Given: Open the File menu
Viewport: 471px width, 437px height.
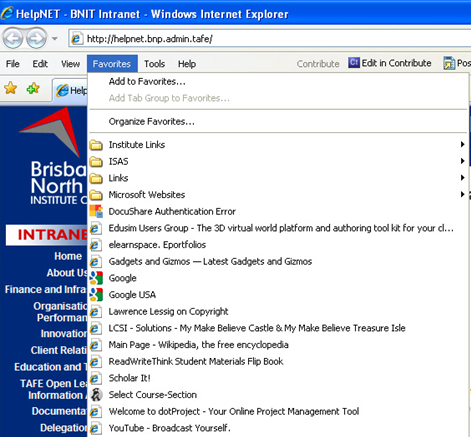Looking at the screenshot, I should click(x=13, y=64).
